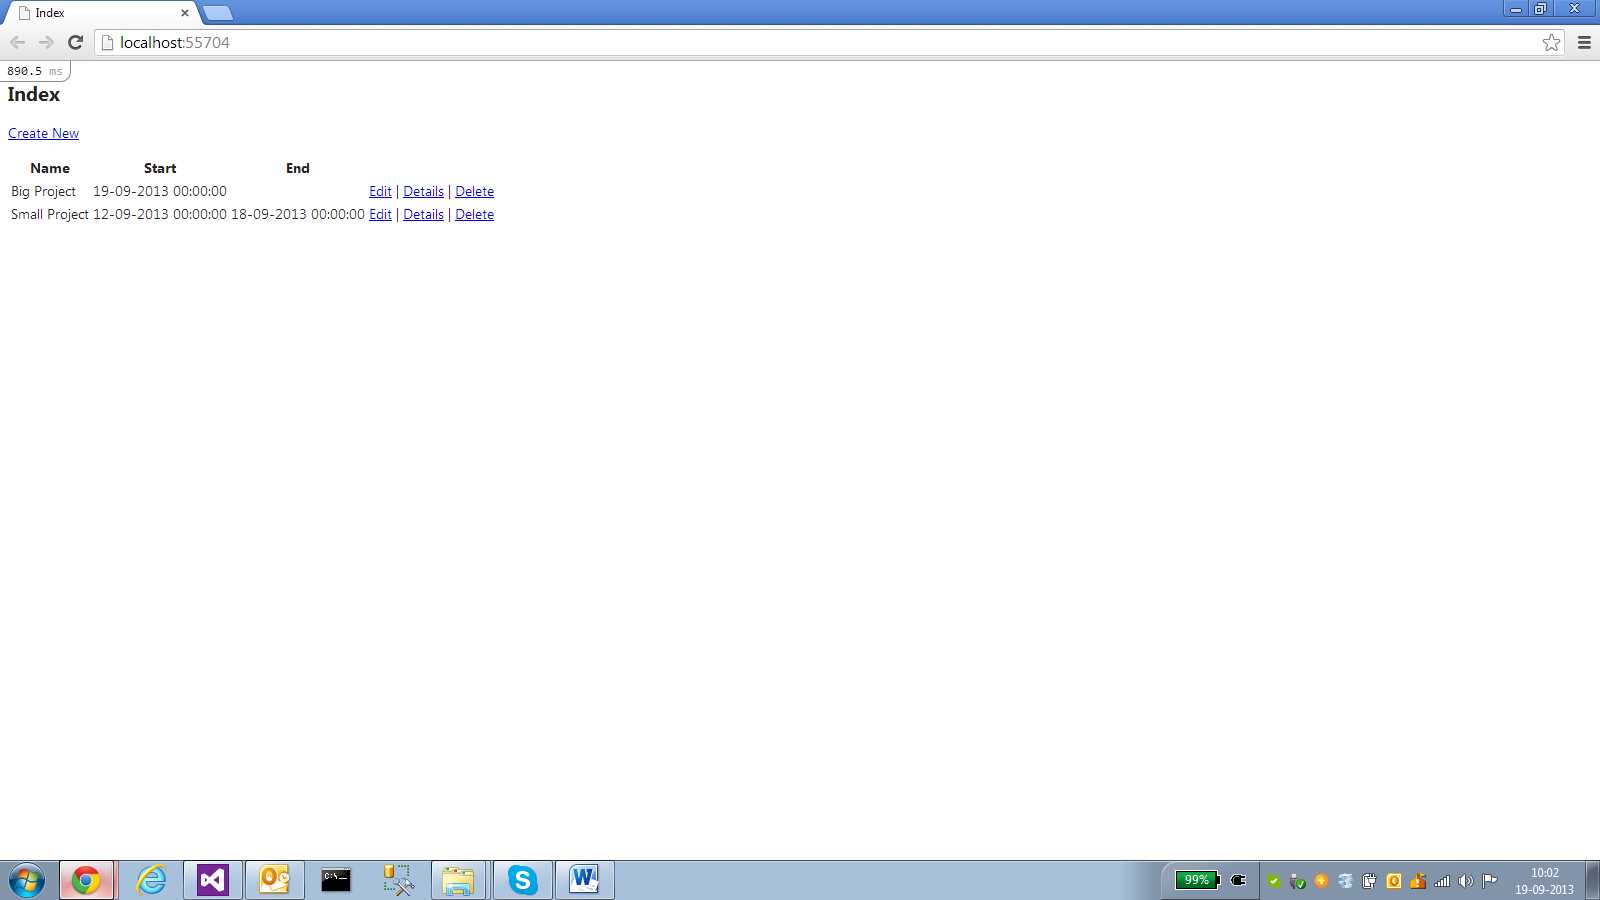
Task: Delete the Small Project entry
Action: [474, 214]
